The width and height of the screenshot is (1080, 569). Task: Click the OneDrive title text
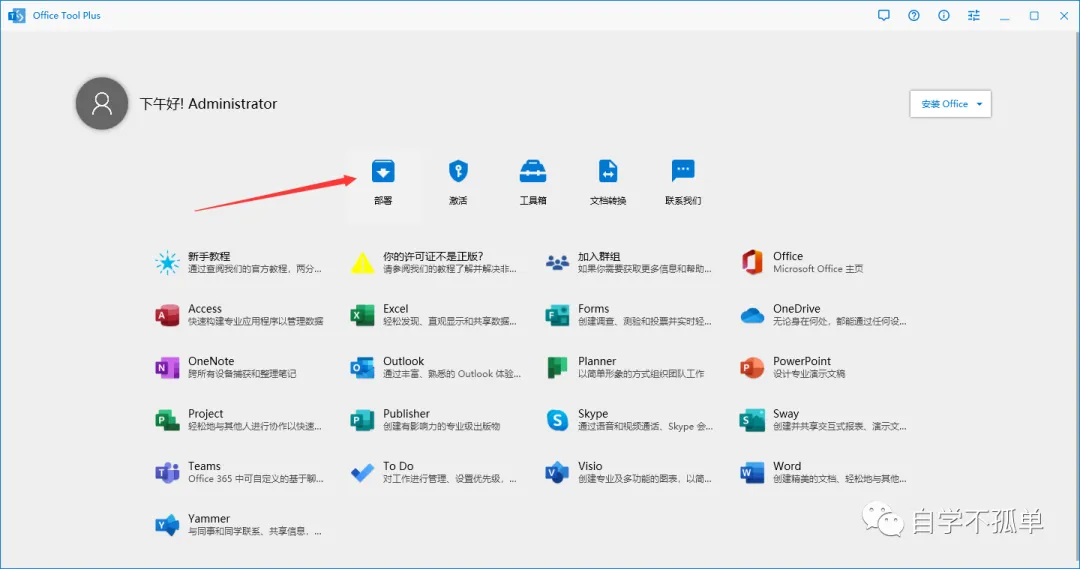796,309
